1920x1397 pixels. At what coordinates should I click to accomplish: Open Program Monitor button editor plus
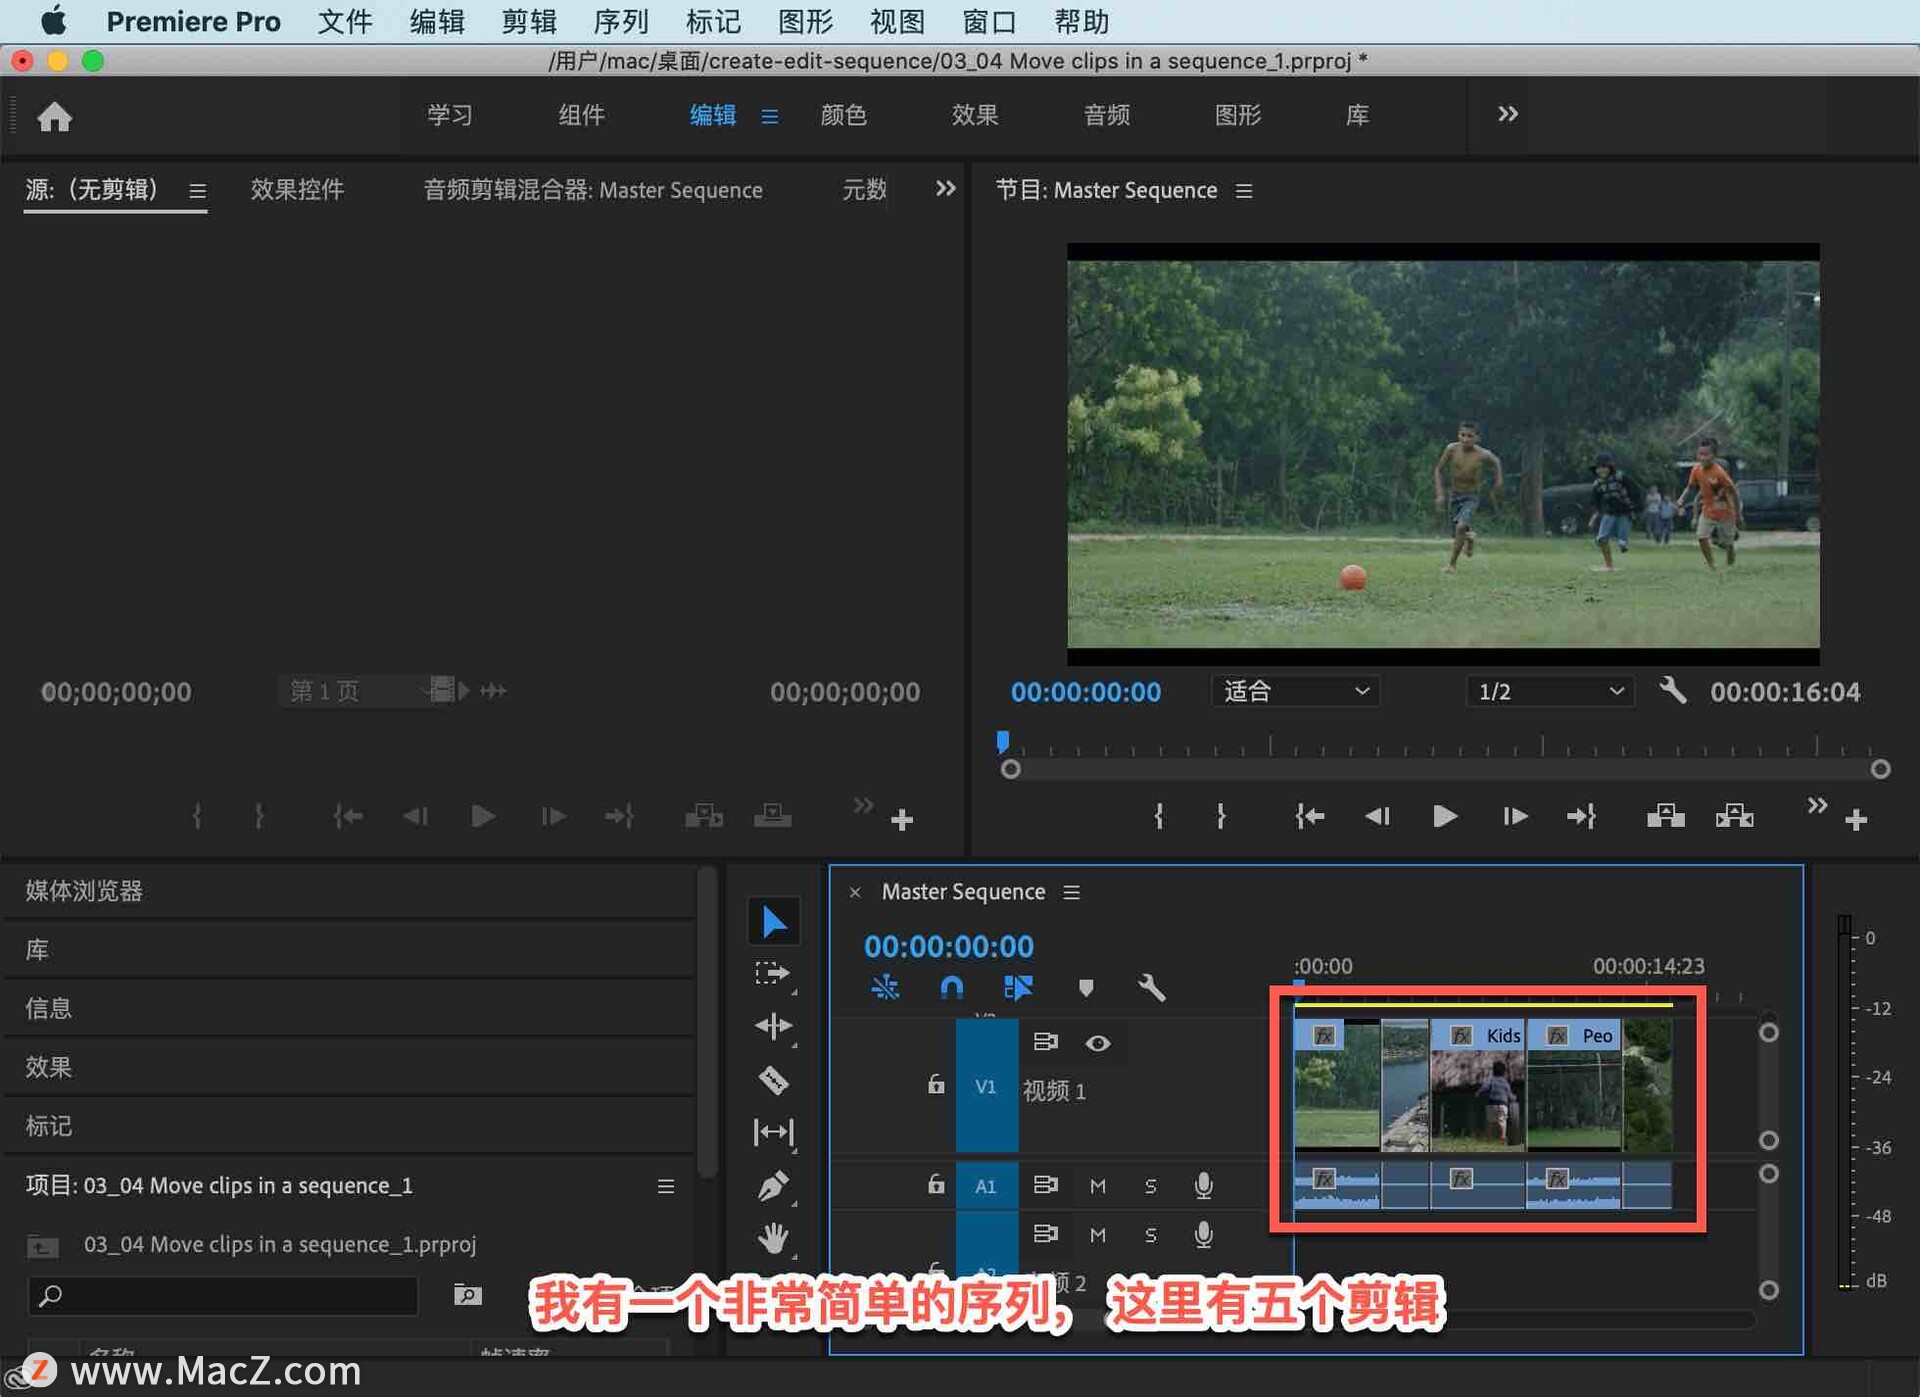click(x=1856, y=820)
